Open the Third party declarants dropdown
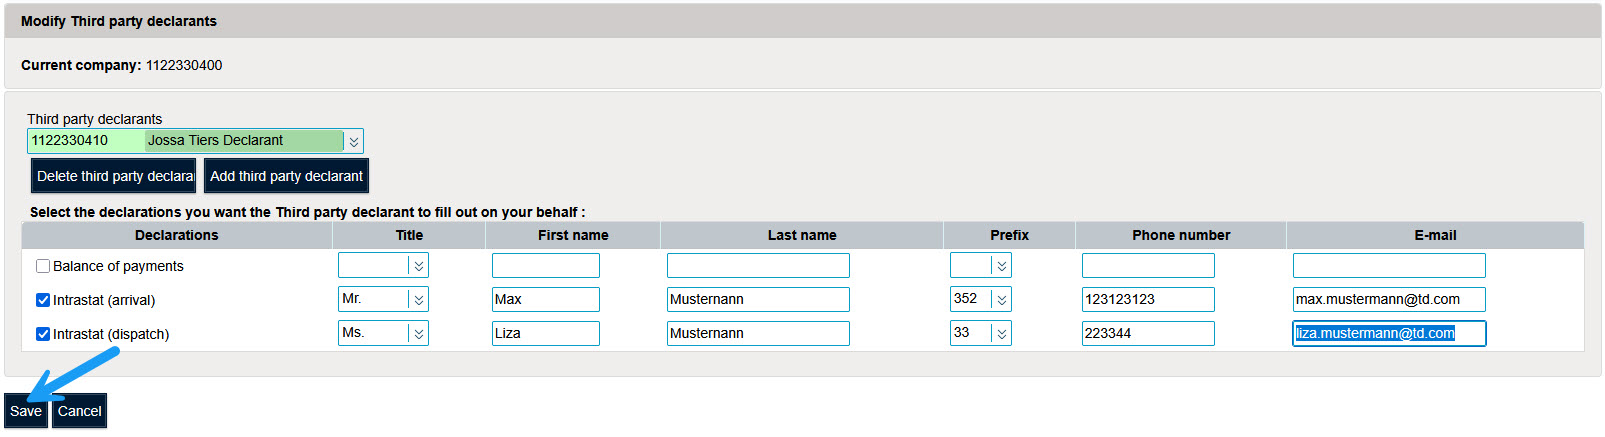The width and height of the screenshot is (1605, 437). pyautogui.click(x=353, y=141)
